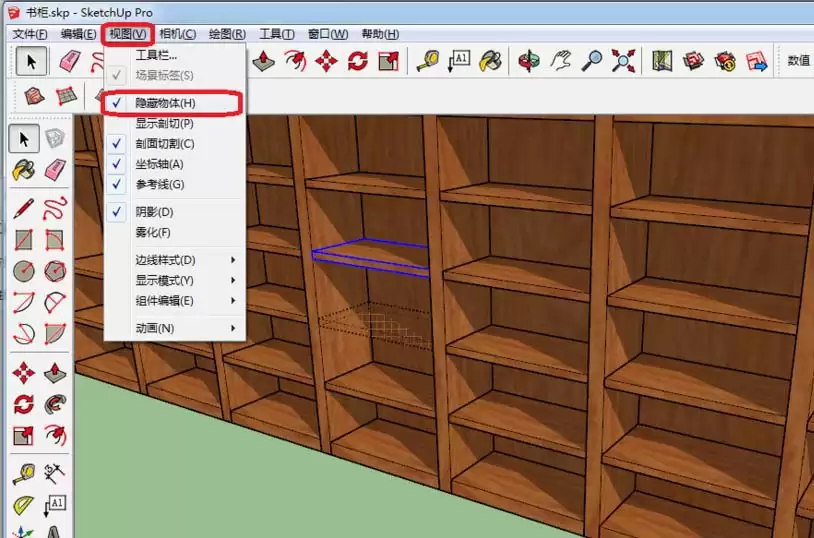Activate the Move tool in the horizontal toolbar
The image size is (814, 538).
coord(326,61)
